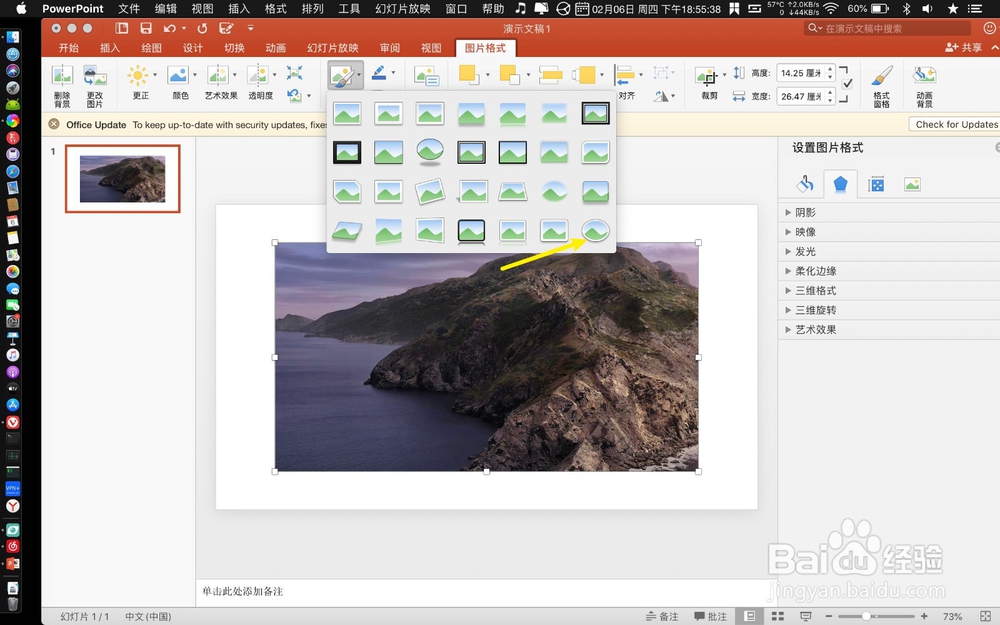The image size is (1000, 625).
Task: Switch to the Fill & Line tab icon
Action: coord(805,184)
